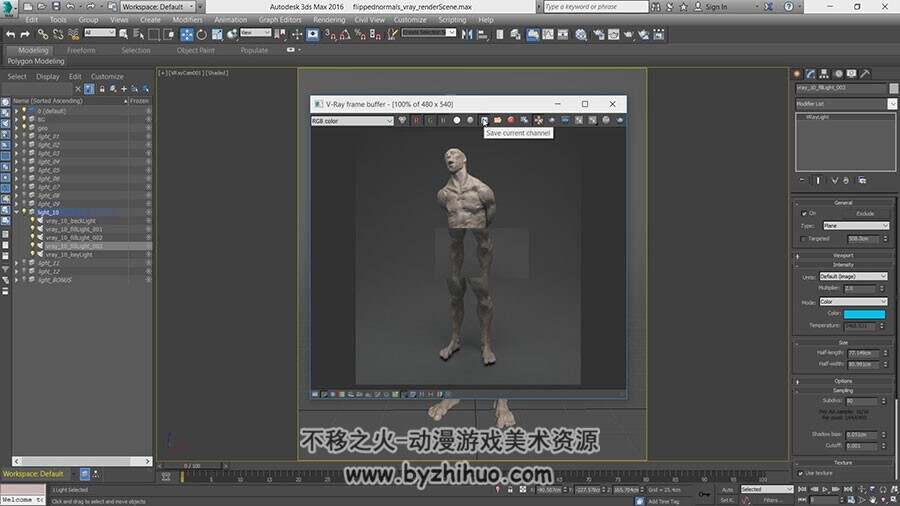Select VRayLight in the modifier stack

[817, 117]
